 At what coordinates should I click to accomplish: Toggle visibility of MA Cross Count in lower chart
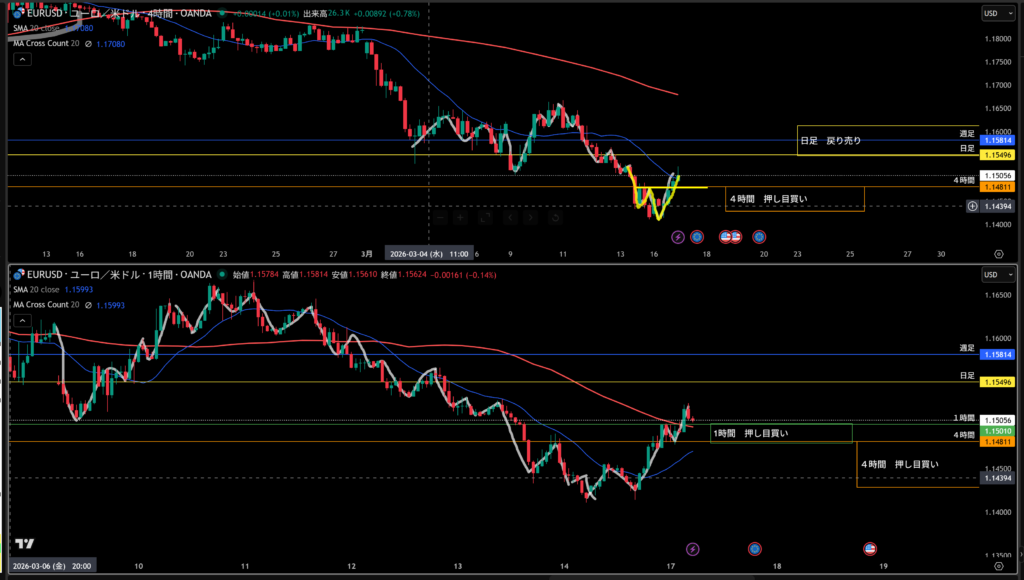[90, 304]
